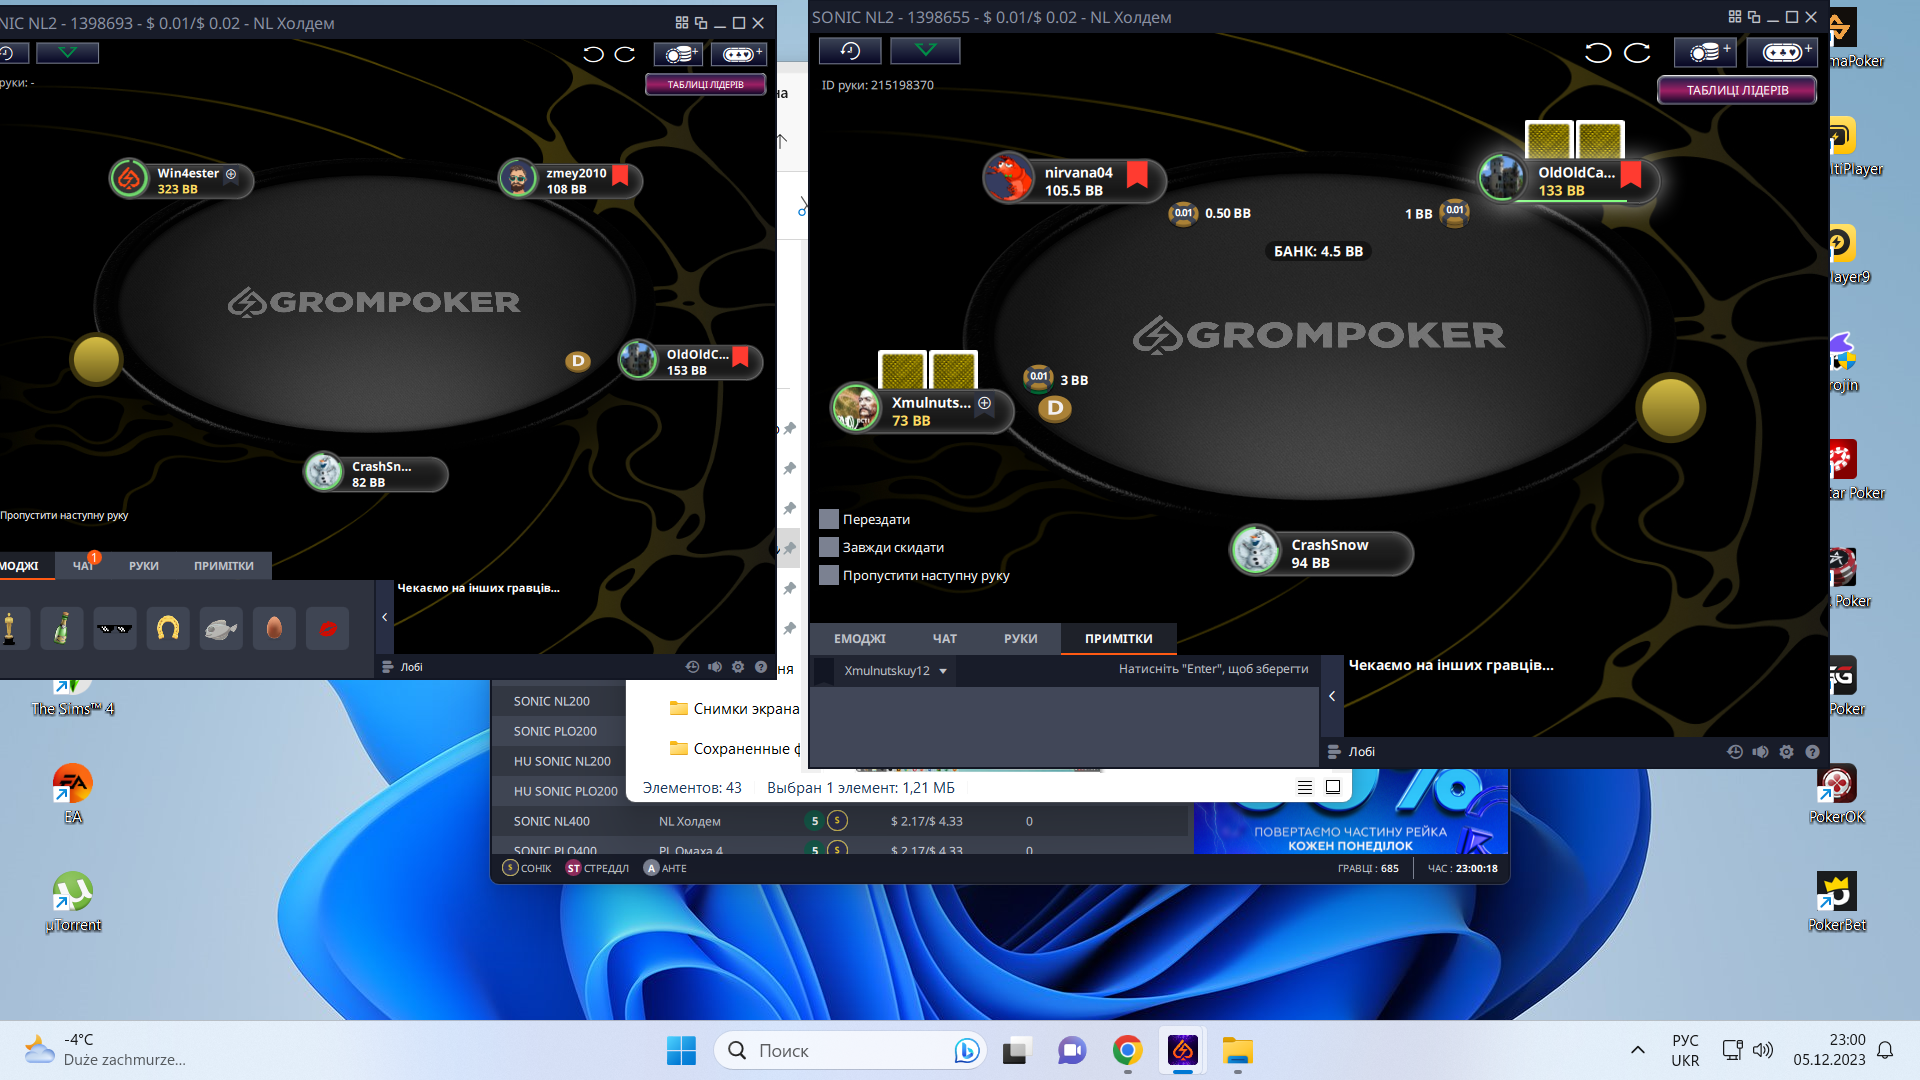Show hidden tray icons chevron
Image resolution: width=1920 pixels, height=1080 pixels.
click(x=1637, y=1050)
